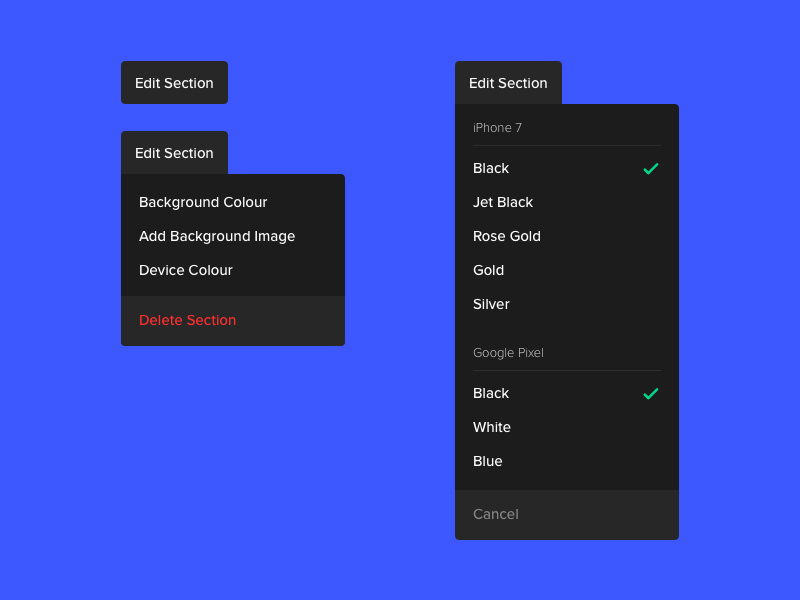Viewport: 800px width, 600px height.
Task: Select Black under the iPhone 7 group
Action: (x=491, y=168)
